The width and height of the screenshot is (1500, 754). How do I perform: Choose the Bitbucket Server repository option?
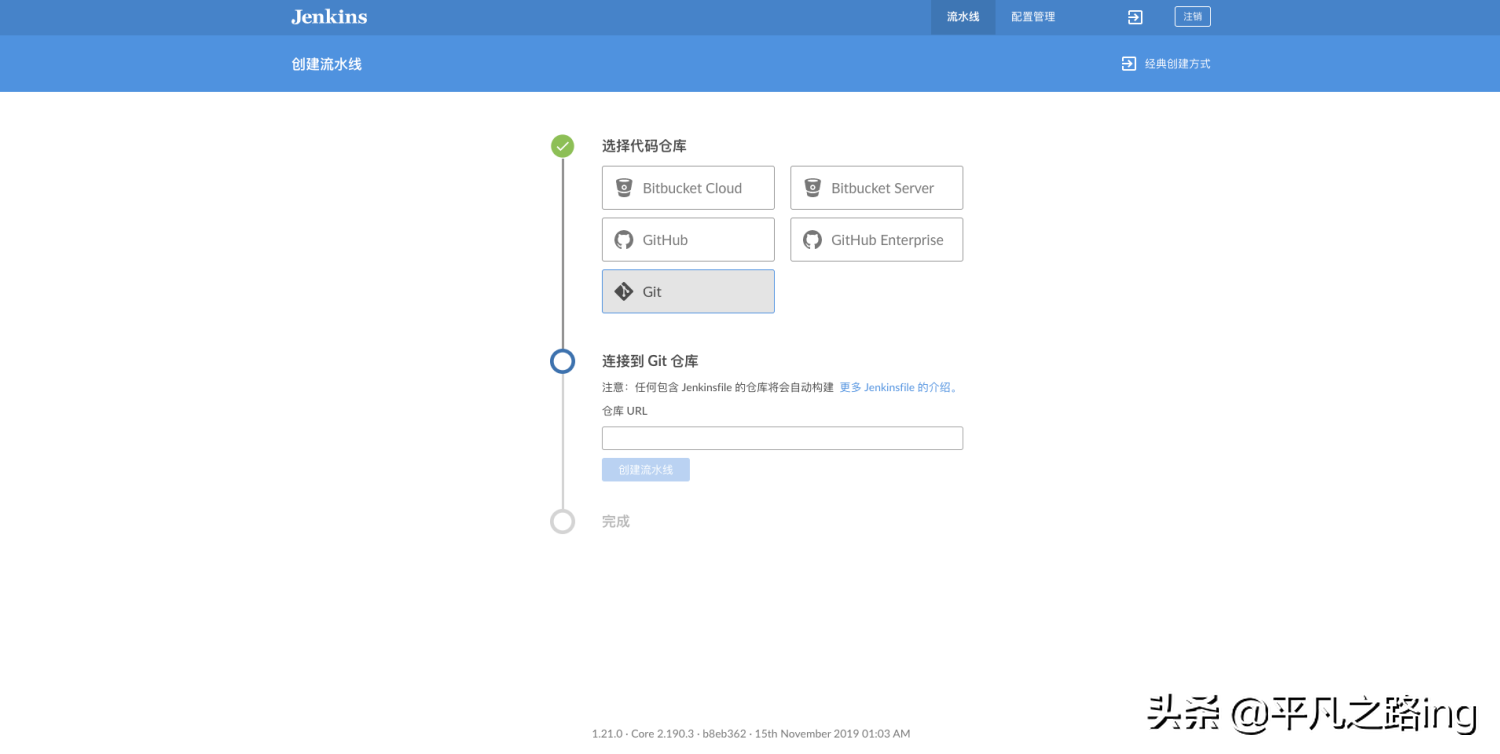[876, 188]
